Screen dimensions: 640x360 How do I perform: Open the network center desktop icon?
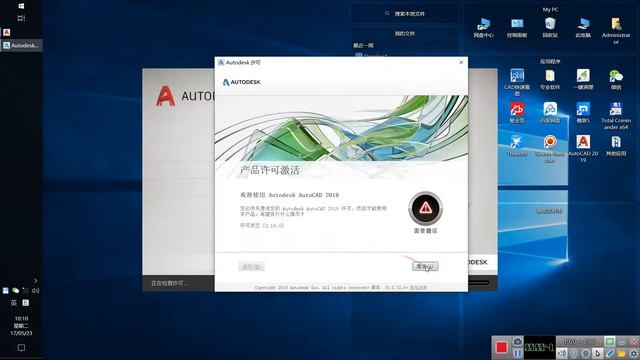pos(484,28)
